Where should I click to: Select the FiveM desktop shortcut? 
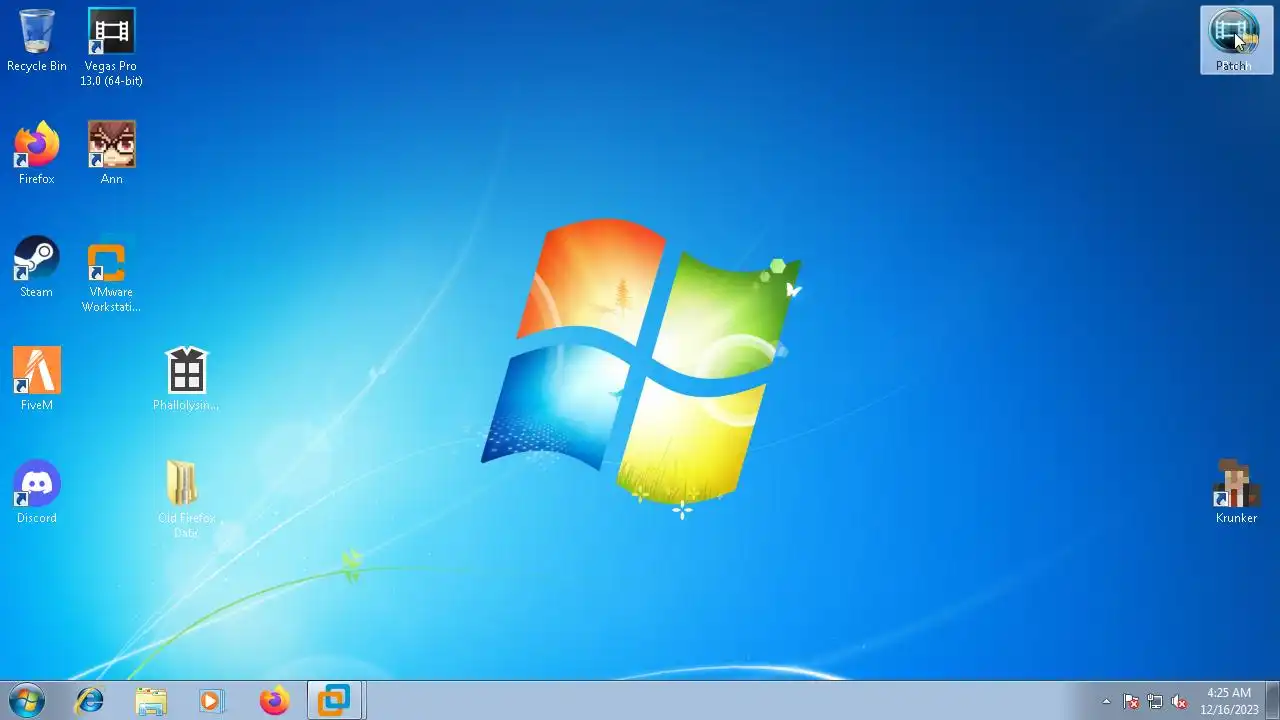point(37,380)
